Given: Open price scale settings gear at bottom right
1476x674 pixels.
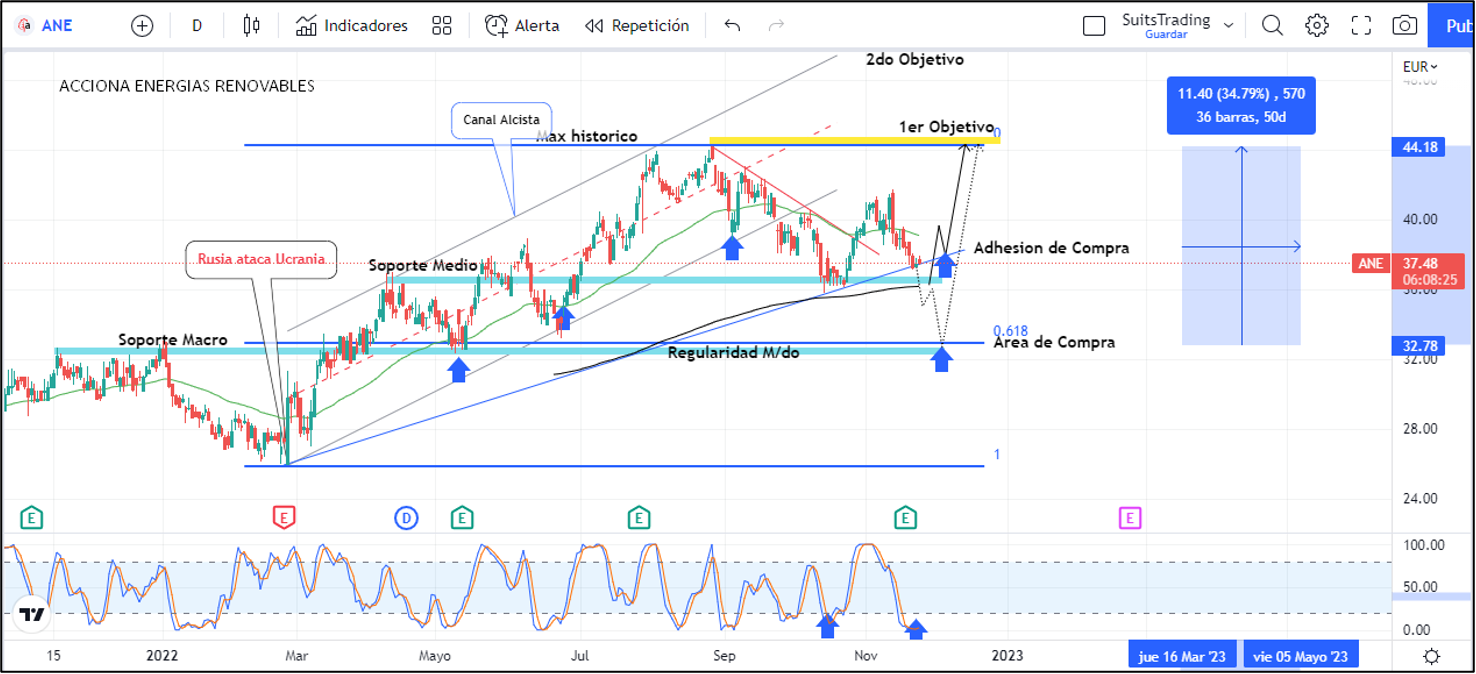Looking at the screenshot, I should [x=1432, y=656].
